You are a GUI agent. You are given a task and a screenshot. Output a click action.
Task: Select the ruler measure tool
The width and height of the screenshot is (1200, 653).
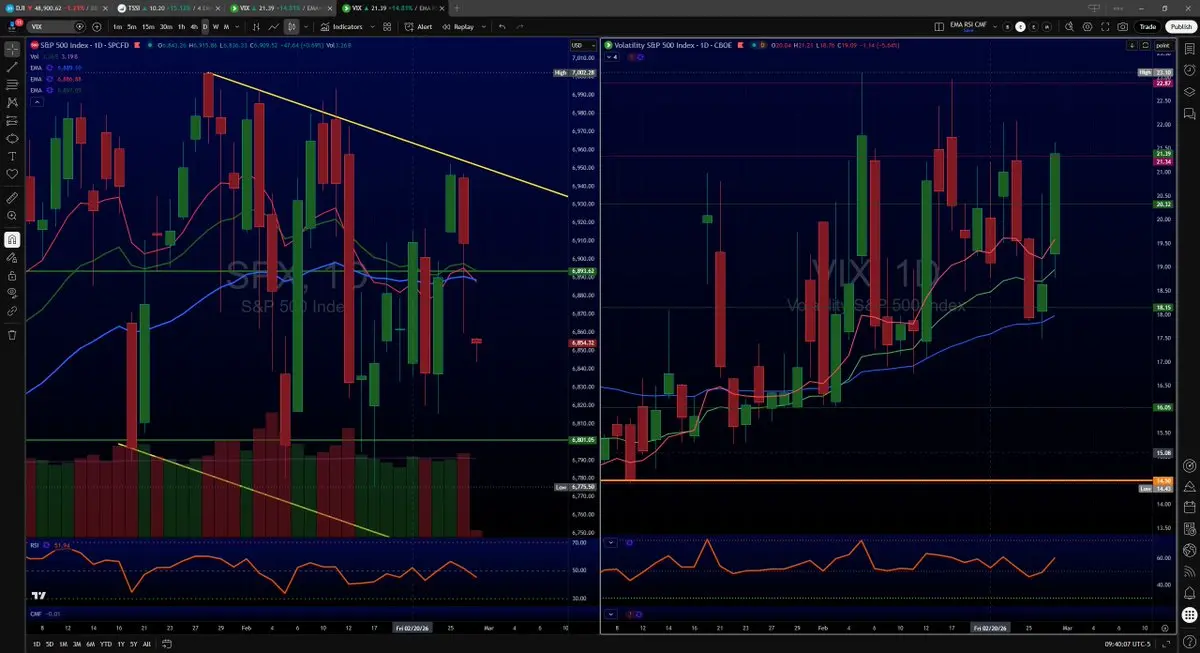click(12, 197)
